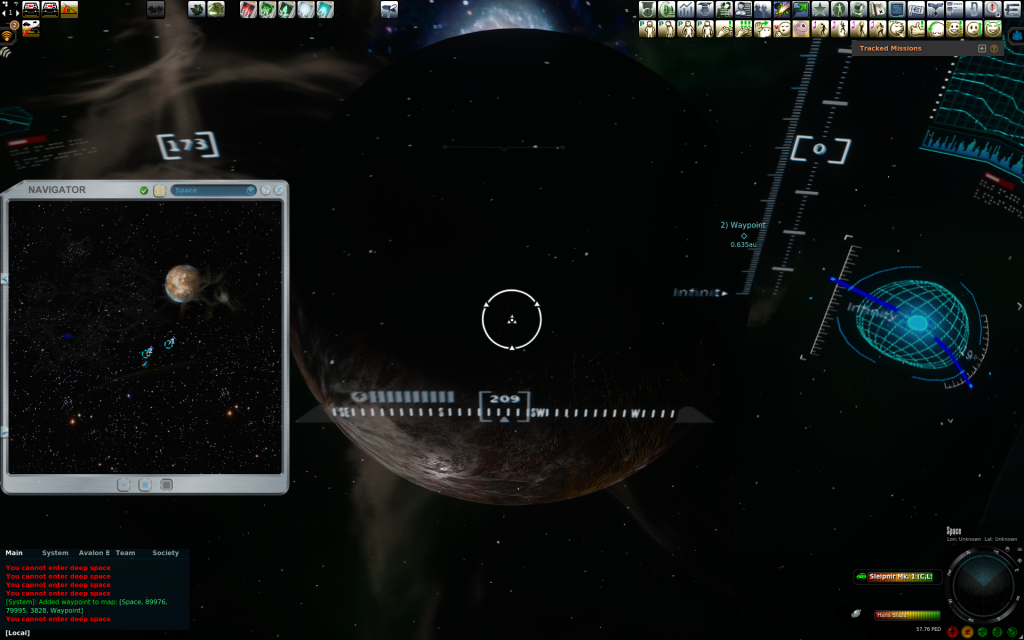Click the yellow ramp action icon
The width and height of the screenshot is (1024, 640).
69,9
